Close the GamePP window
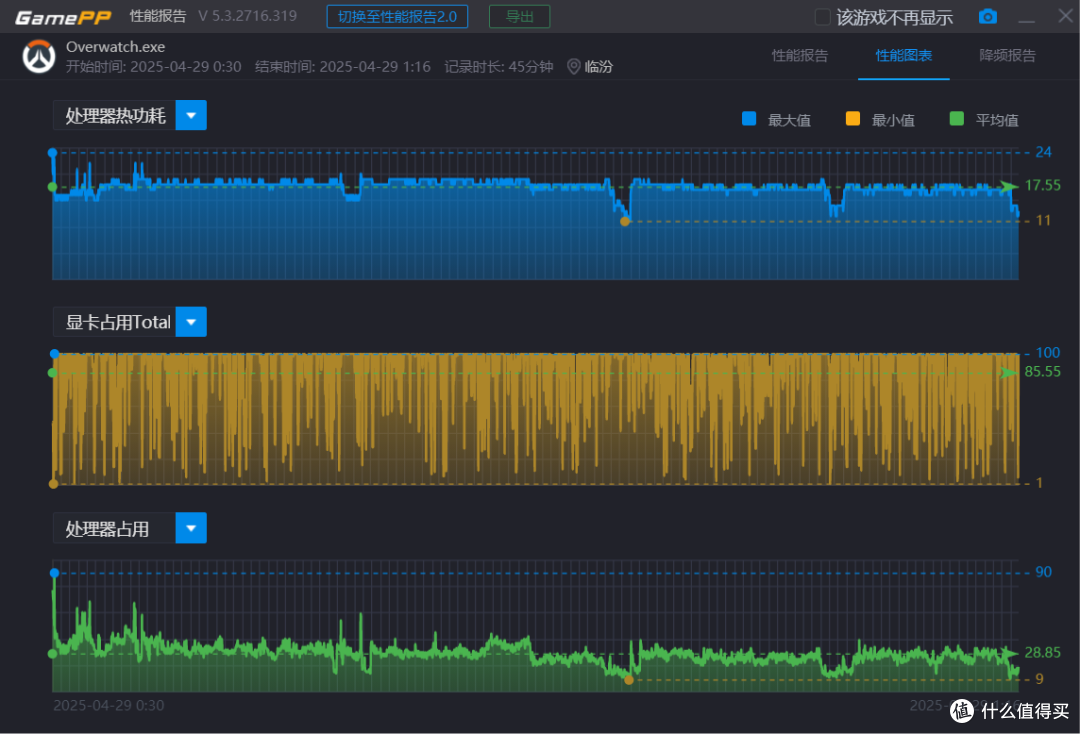 click(1065, 16)
